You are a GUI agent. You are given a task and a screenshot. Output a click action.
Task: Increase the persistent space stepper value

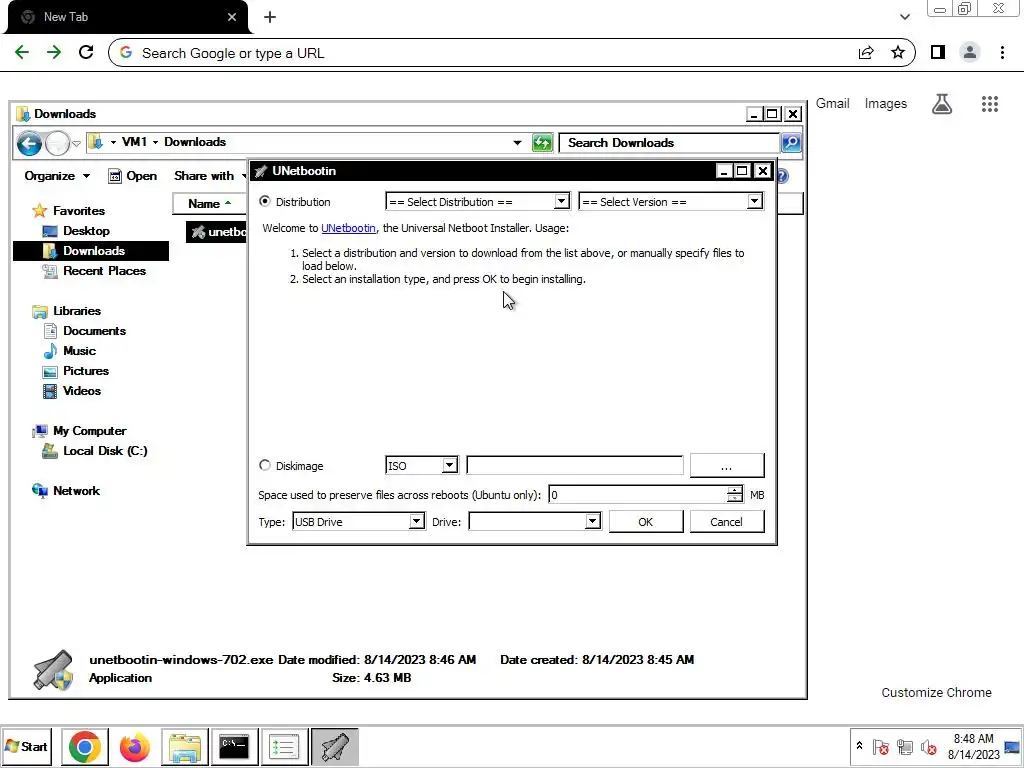(x=735, y=490)
